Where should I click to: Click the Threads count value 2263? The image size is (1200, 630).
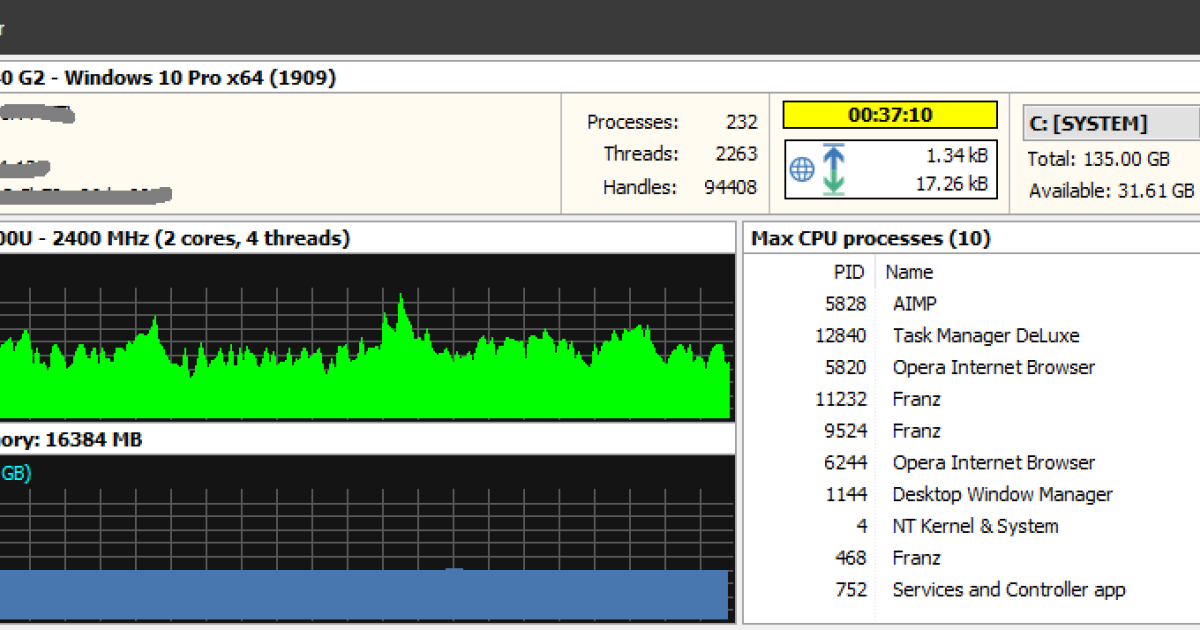737,155
